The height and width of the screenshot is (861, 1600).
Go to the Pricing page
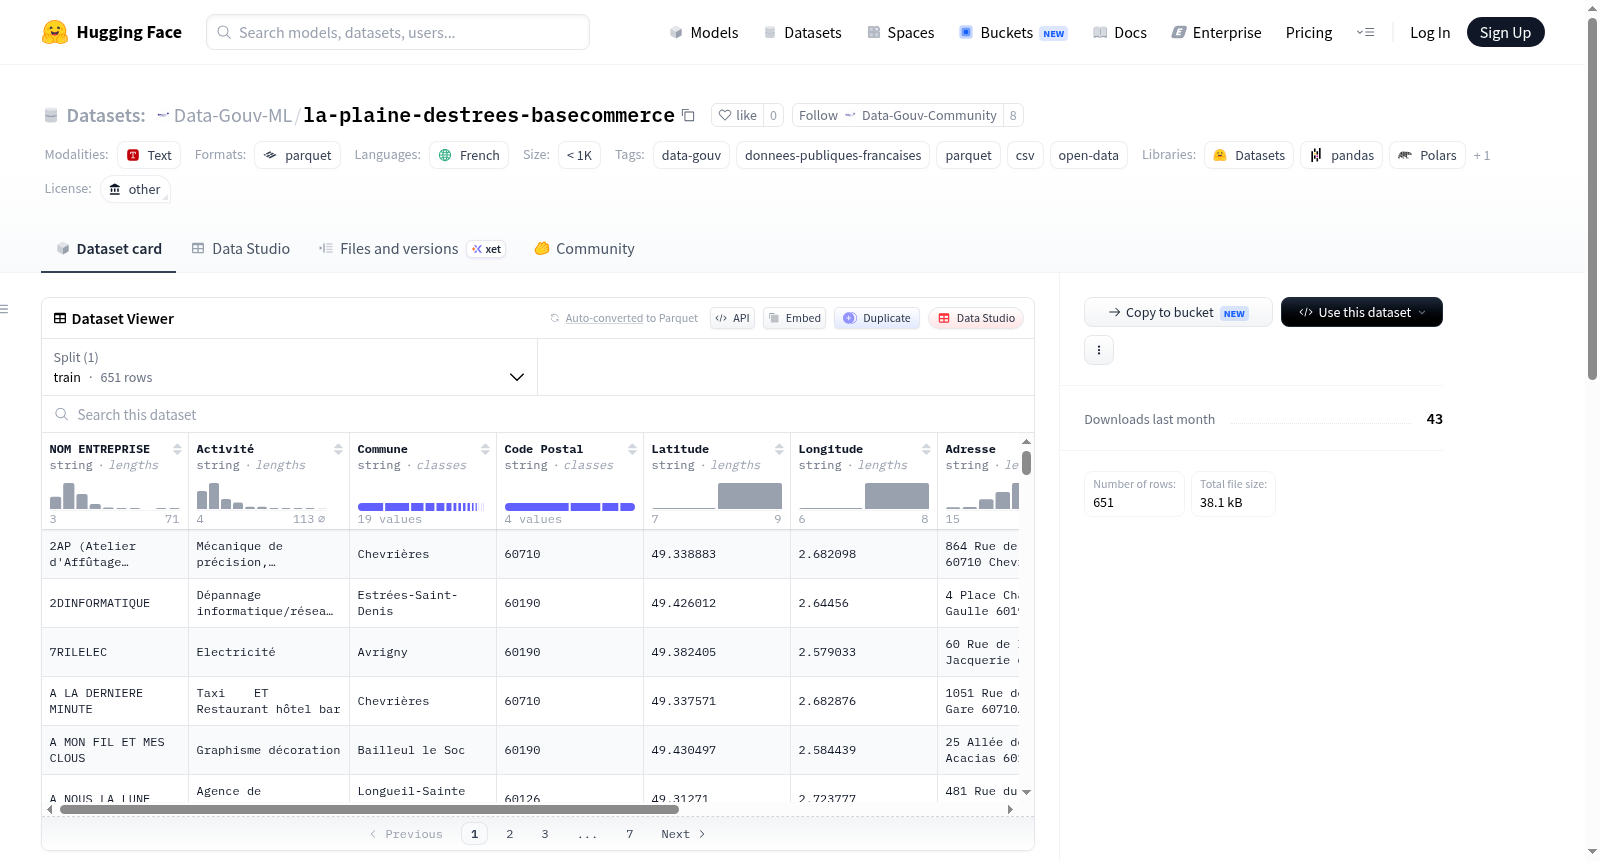click(1309, 32)
